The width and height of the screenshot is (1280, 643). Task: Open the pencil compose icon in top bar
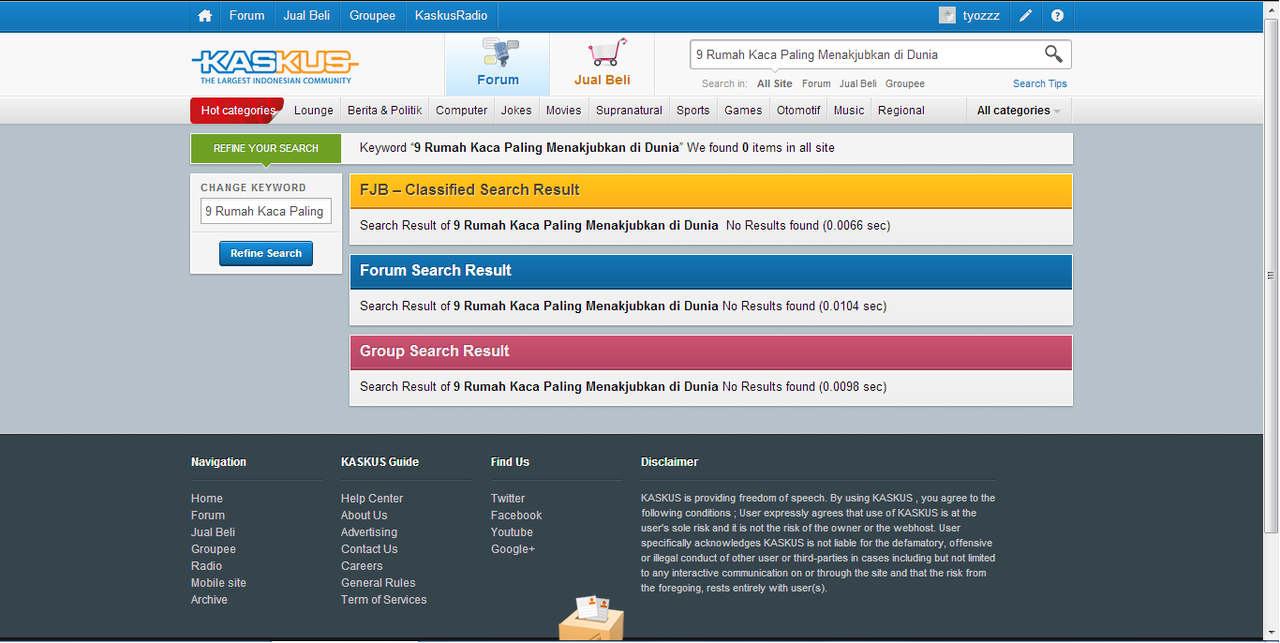click(1026, 16)
